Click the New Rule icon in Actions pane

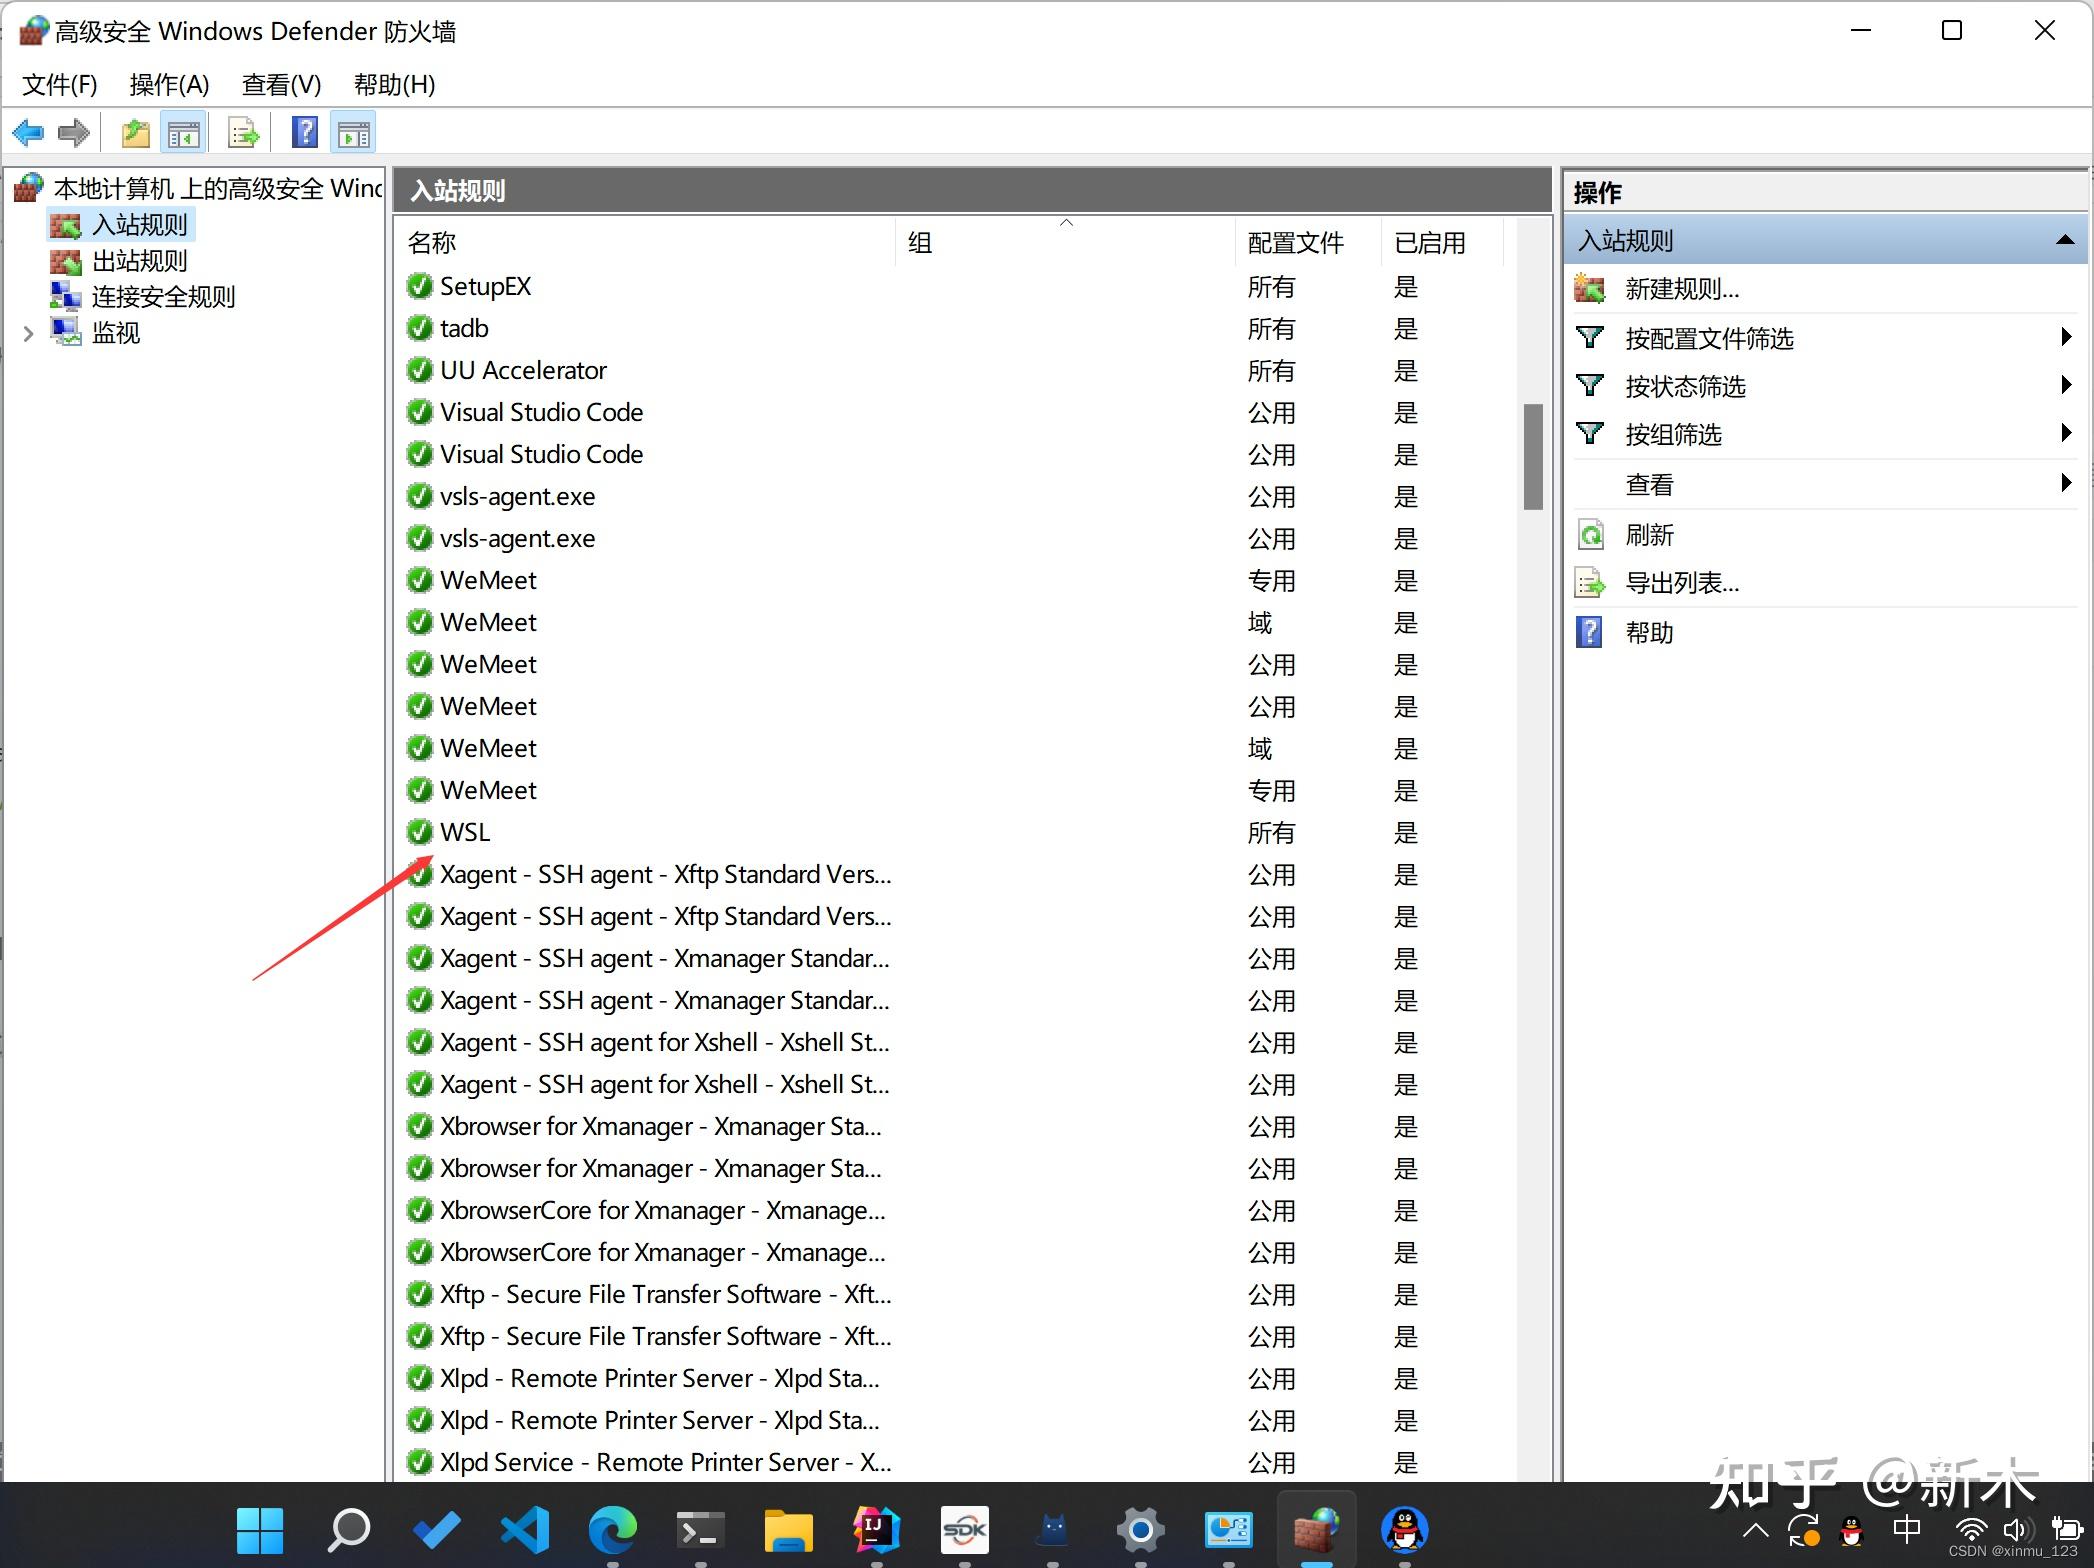point(1589,289)
